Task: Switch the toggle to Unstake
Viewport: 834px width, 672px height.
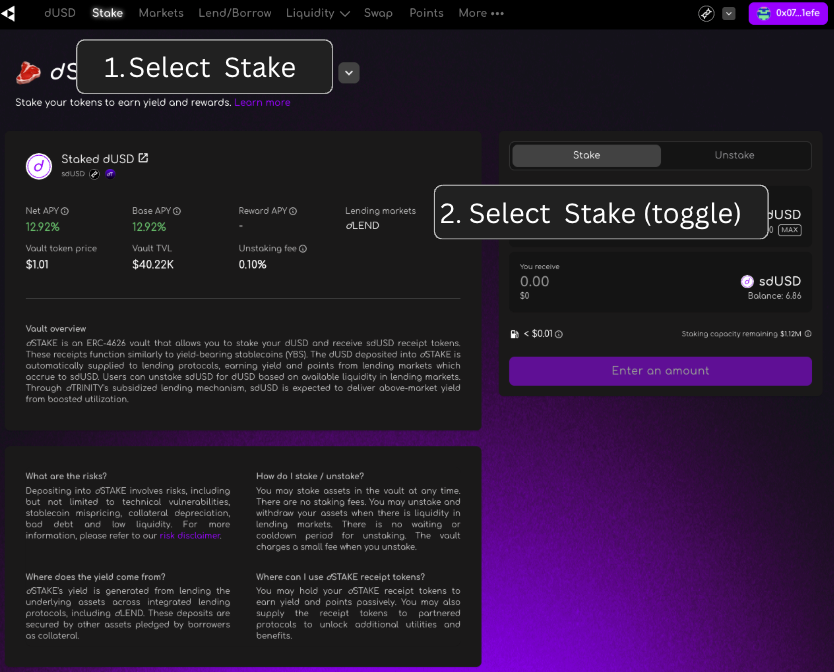Action: point(734,156)
